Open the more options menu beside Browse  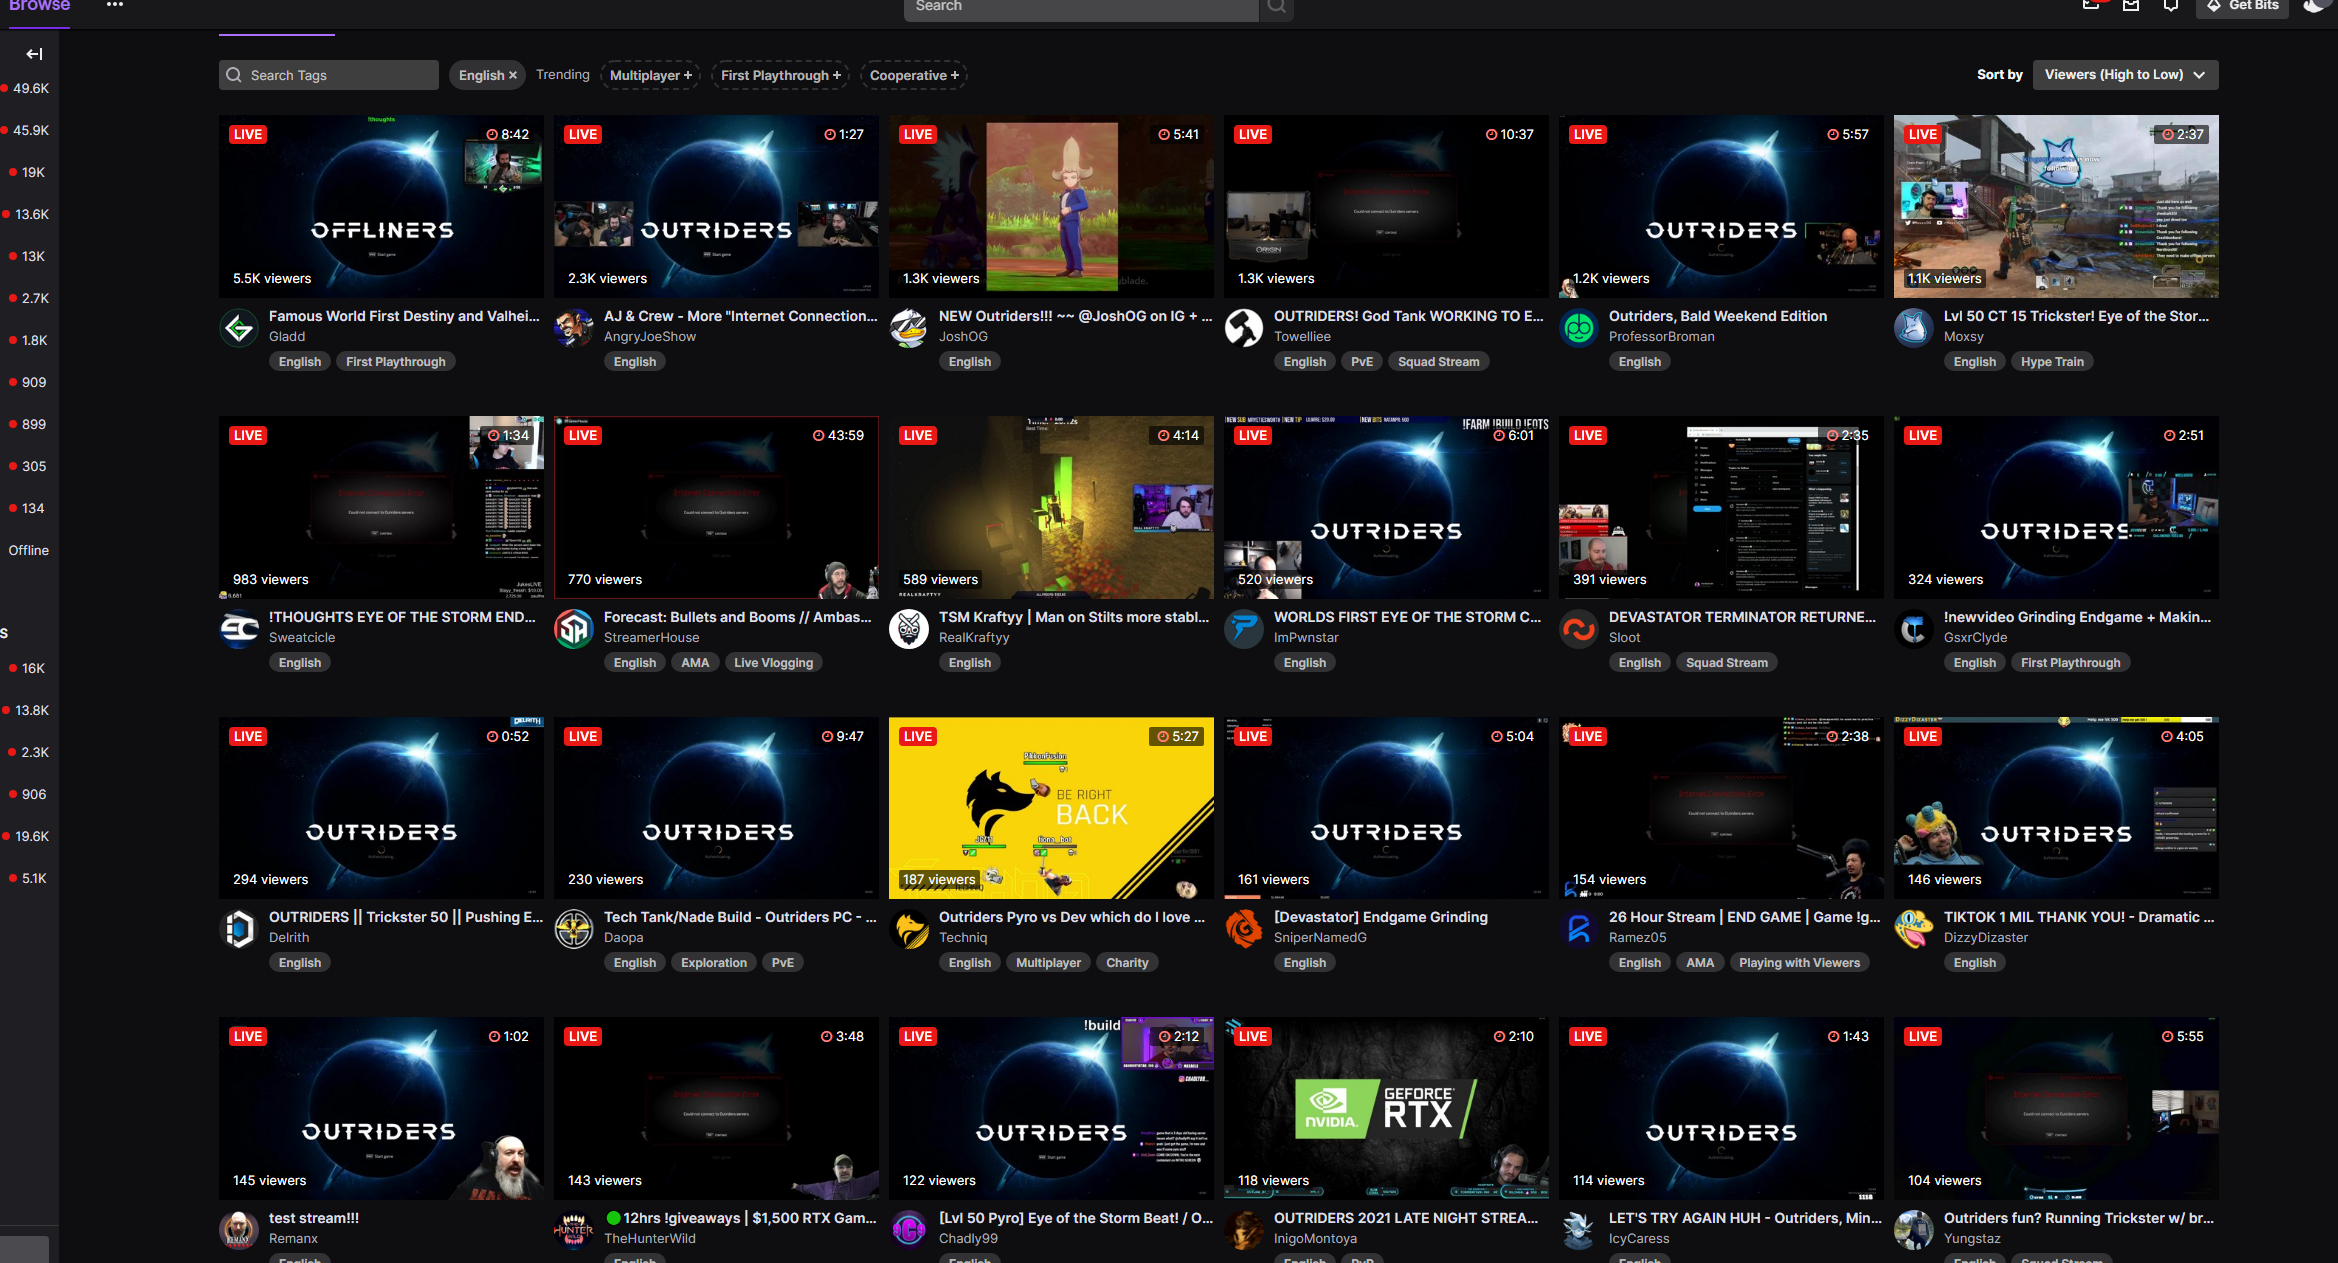coord(115,6)
